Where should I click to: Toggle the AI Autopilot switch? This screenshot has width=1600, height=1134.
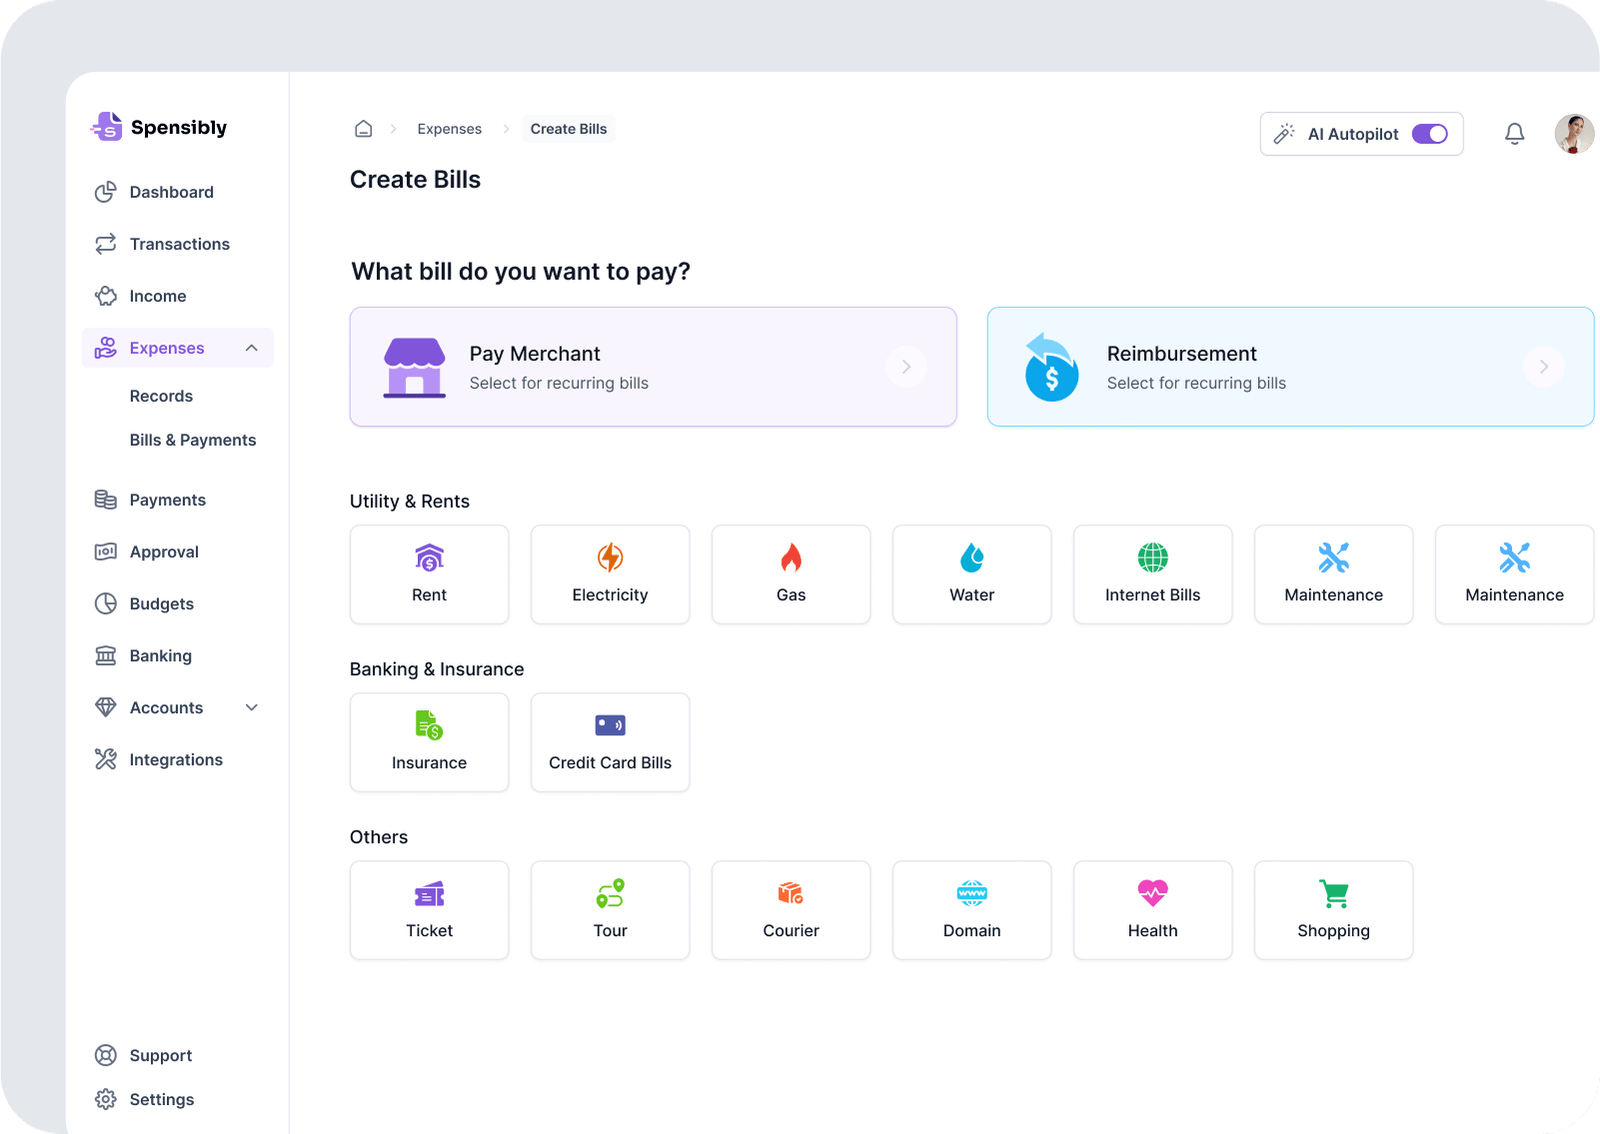tap(1429, 134)
